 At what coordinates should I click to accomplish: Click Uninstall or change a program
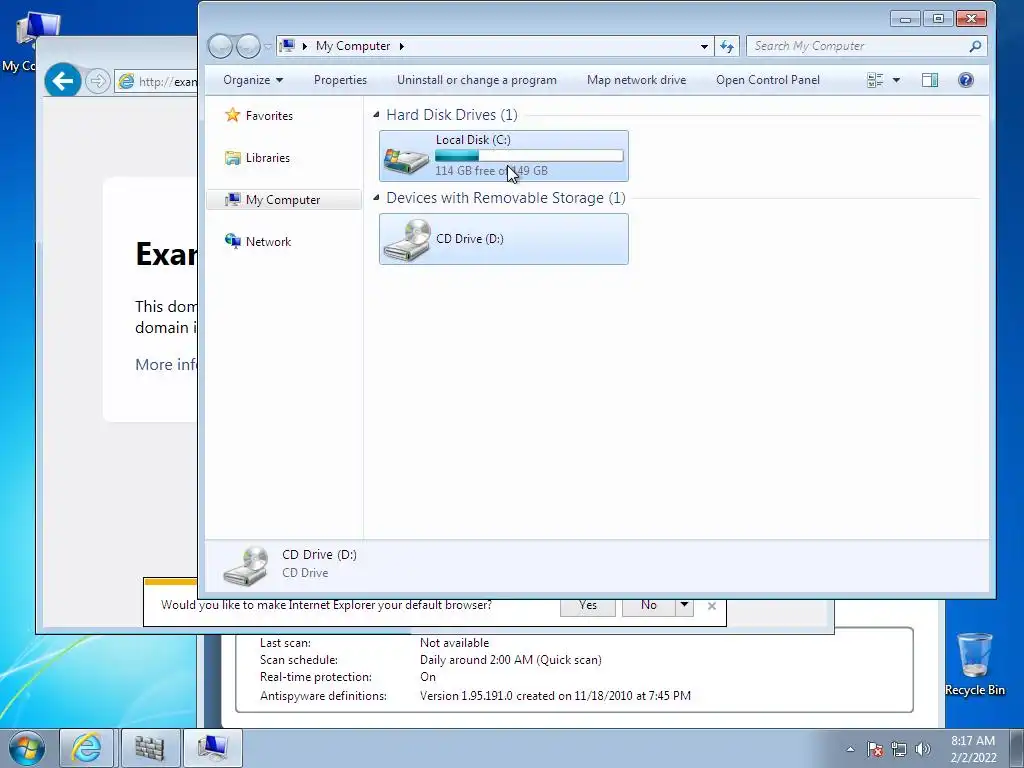point(477,80)
